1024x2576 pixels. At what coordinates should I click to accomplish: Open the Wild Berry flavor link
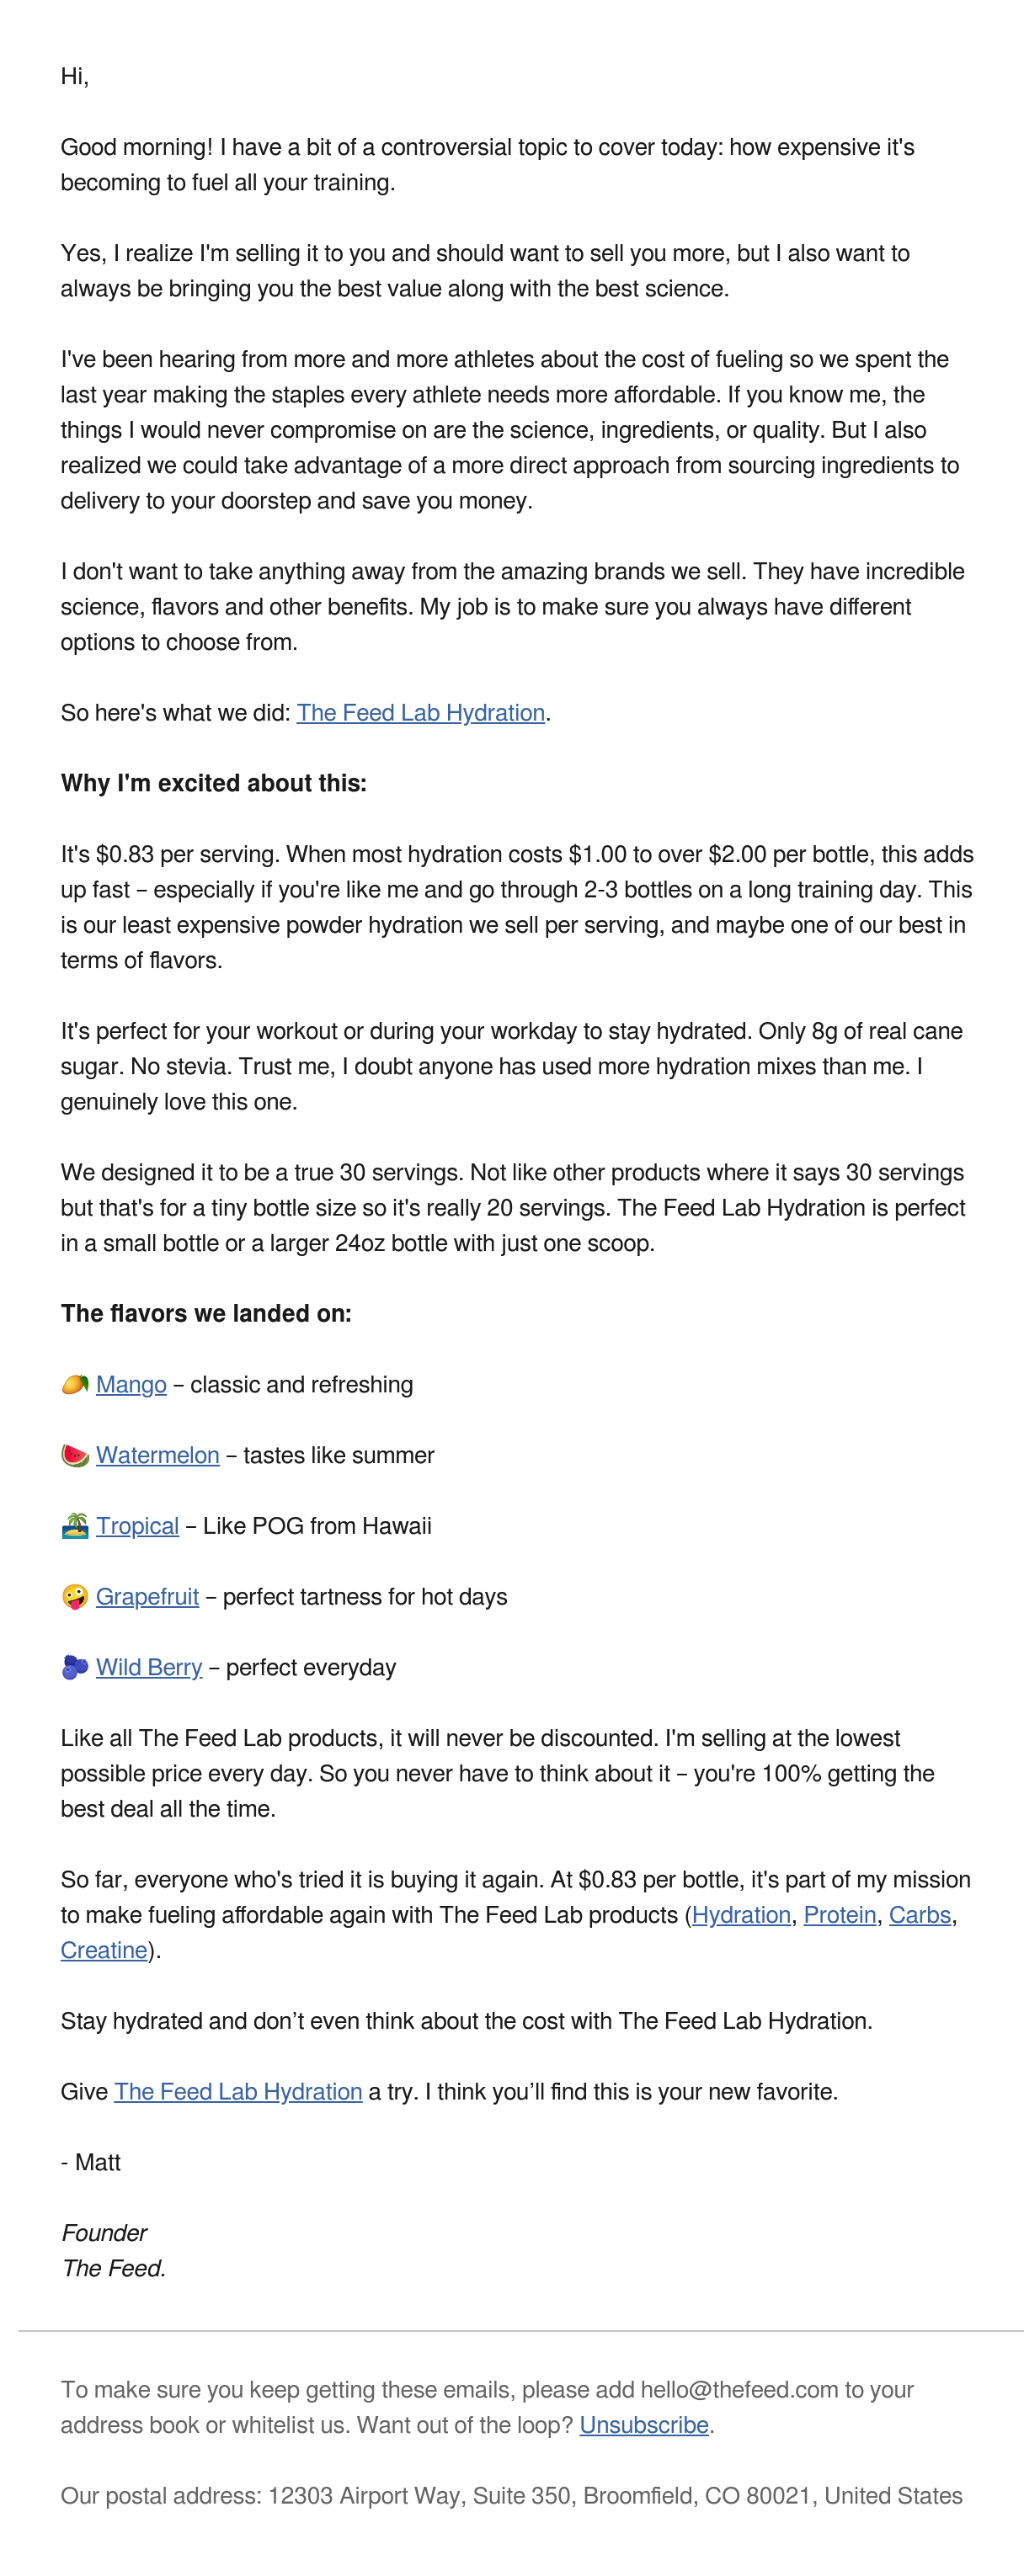click(x=149, y=1667)
